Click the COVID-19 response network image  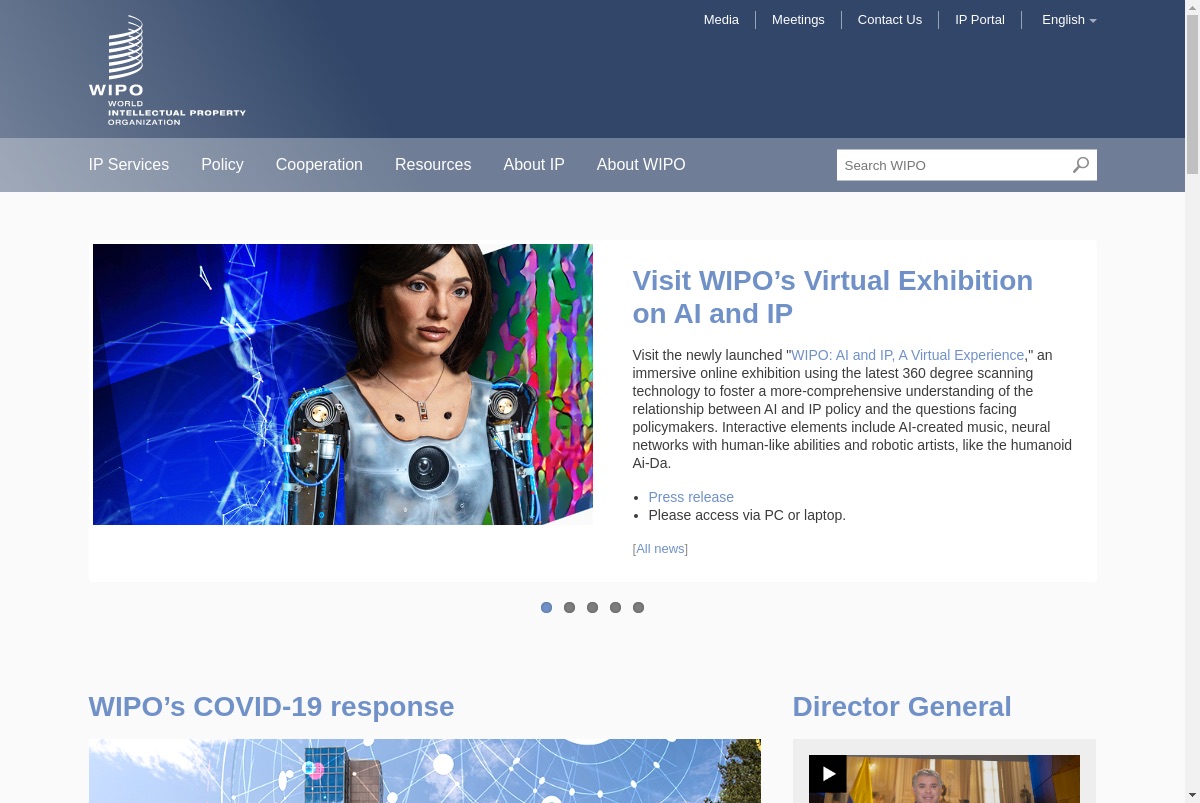[425, 771]
